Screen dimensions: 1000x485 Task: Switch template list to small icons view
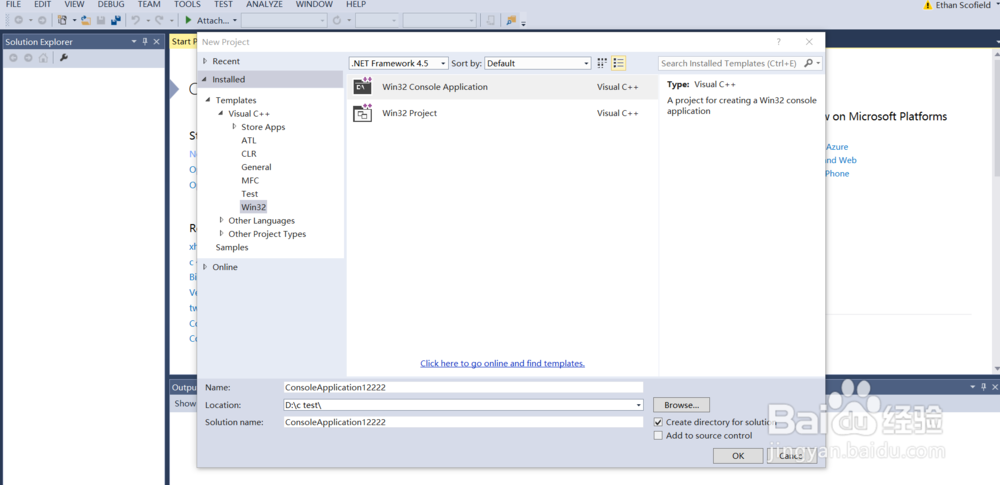(602, 63)
